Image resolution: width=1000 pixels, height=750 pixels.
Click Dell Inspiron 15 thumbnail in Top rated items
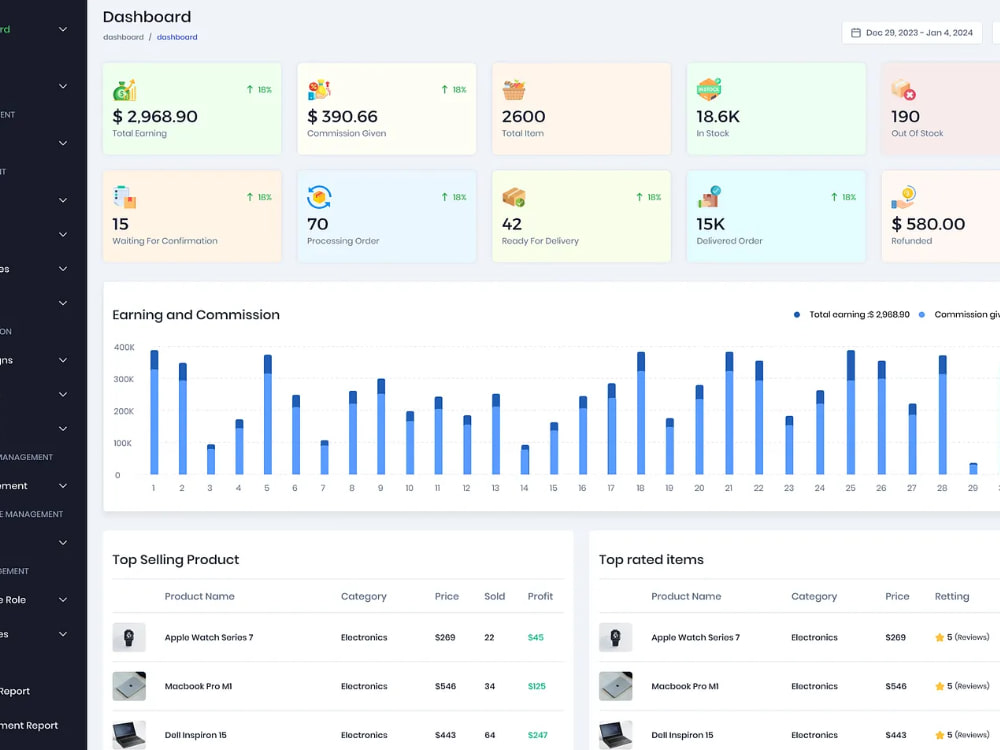615,735
